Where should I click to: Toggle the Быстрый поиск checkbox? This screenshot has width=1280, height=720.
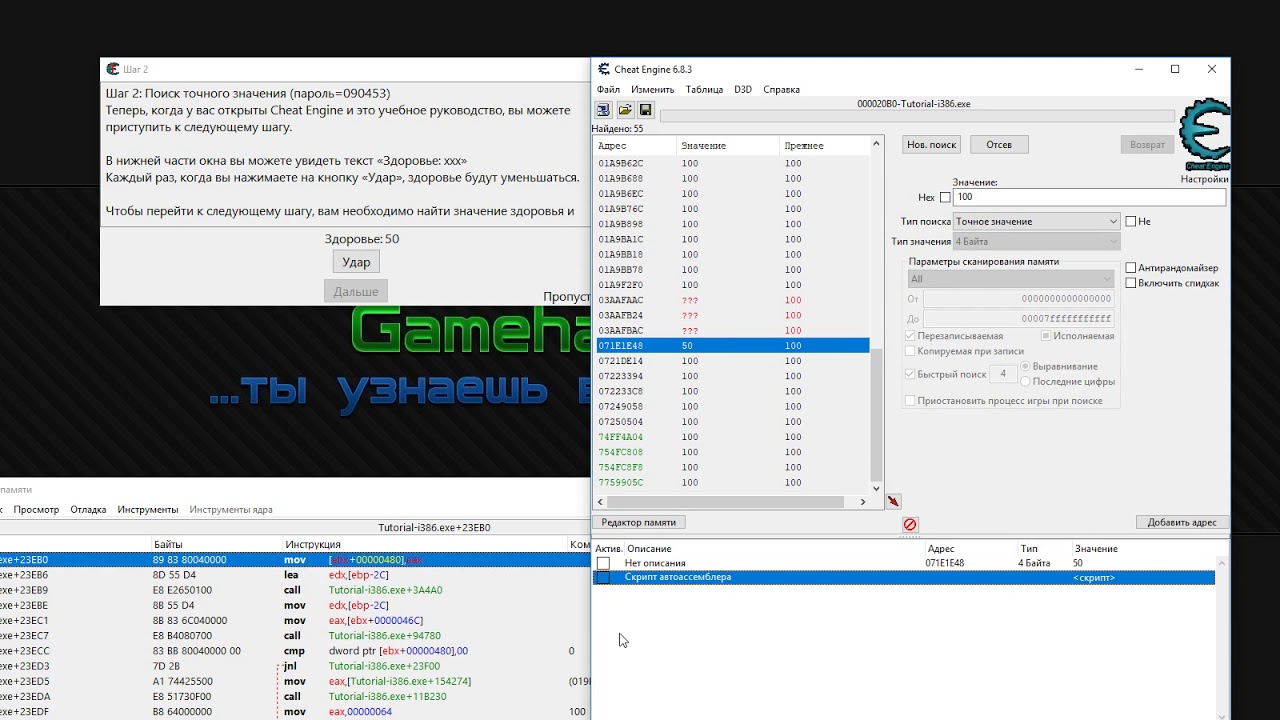(910, 374)
